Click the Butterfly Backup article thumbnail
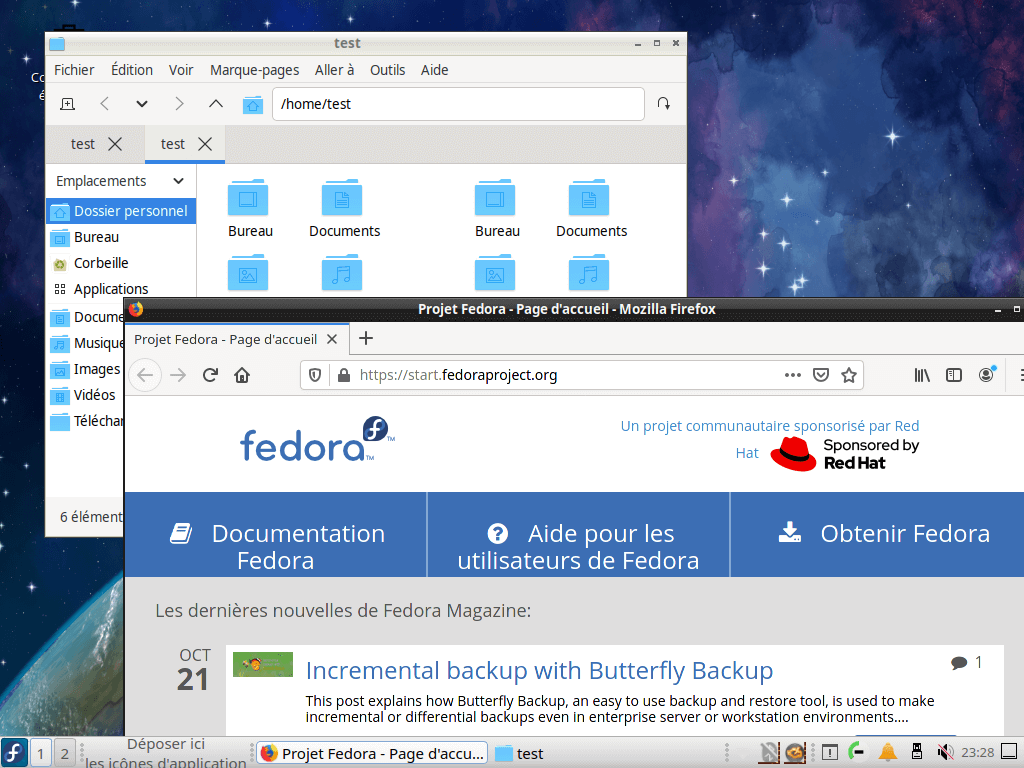Screen dimensions: 1024x768 point(263,664)
